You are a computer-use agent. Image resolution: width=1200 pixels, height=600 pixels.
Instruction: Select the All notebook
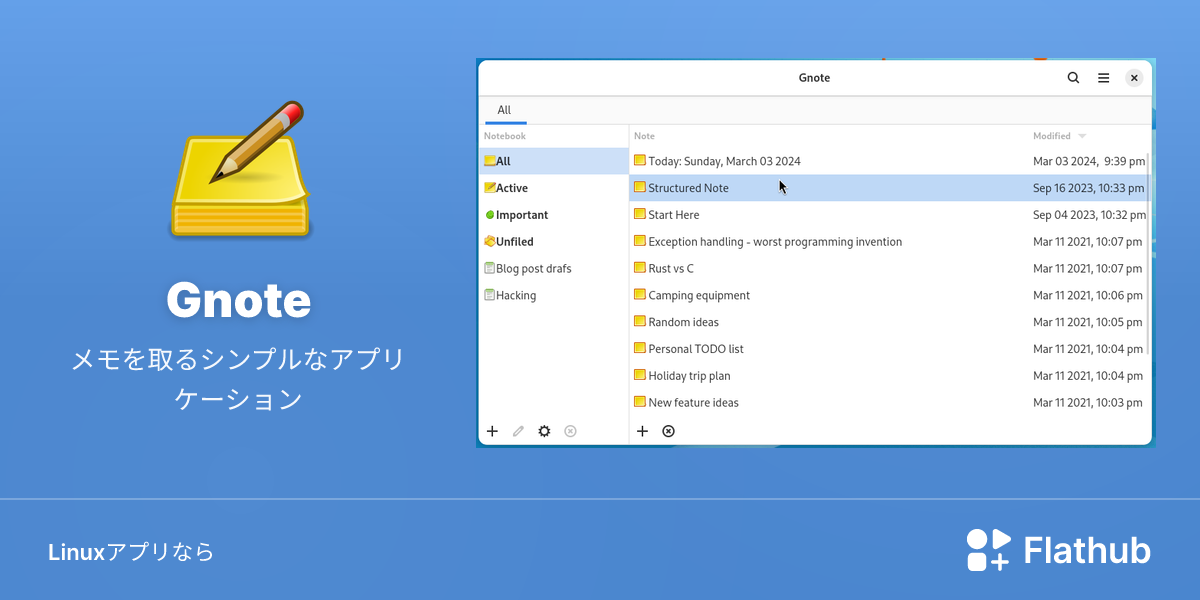pos(554,161)
